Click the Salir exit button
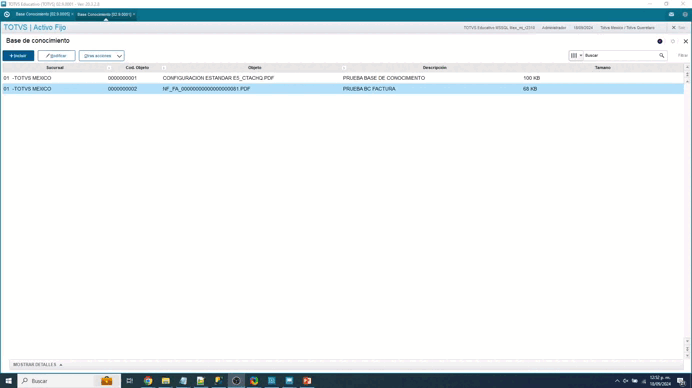The width and height of the screenshot is (692, 388). [x=678, y=27]
